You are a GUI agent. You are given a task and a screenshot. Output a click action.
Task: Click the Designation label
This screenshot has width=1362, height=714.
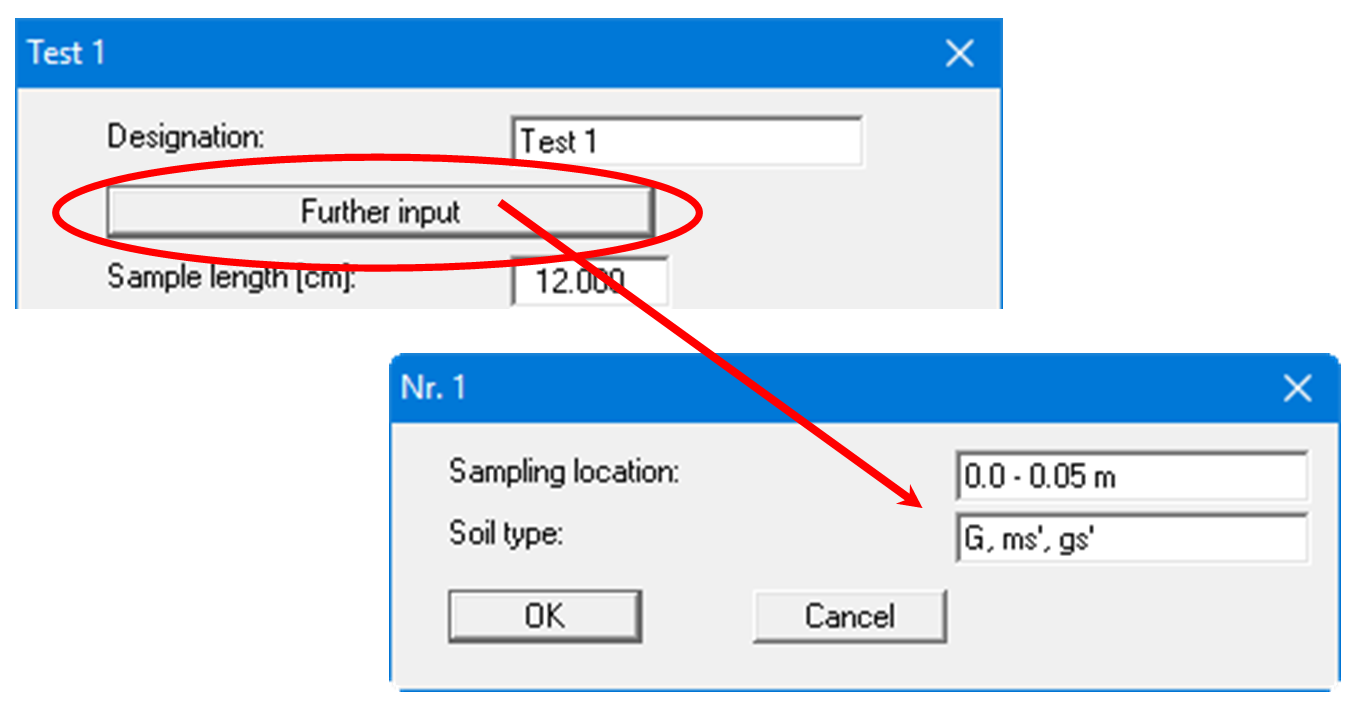186,137
